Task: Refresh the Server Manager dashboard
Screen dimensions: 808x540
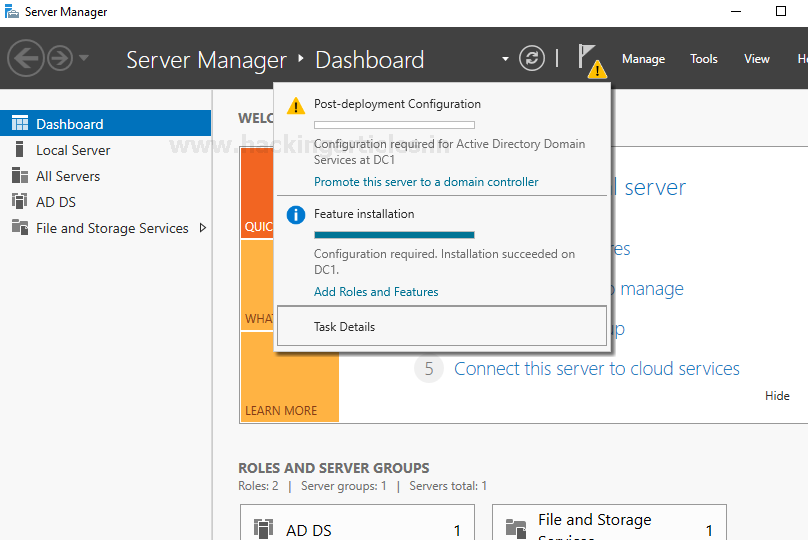Action: point(532,58)
